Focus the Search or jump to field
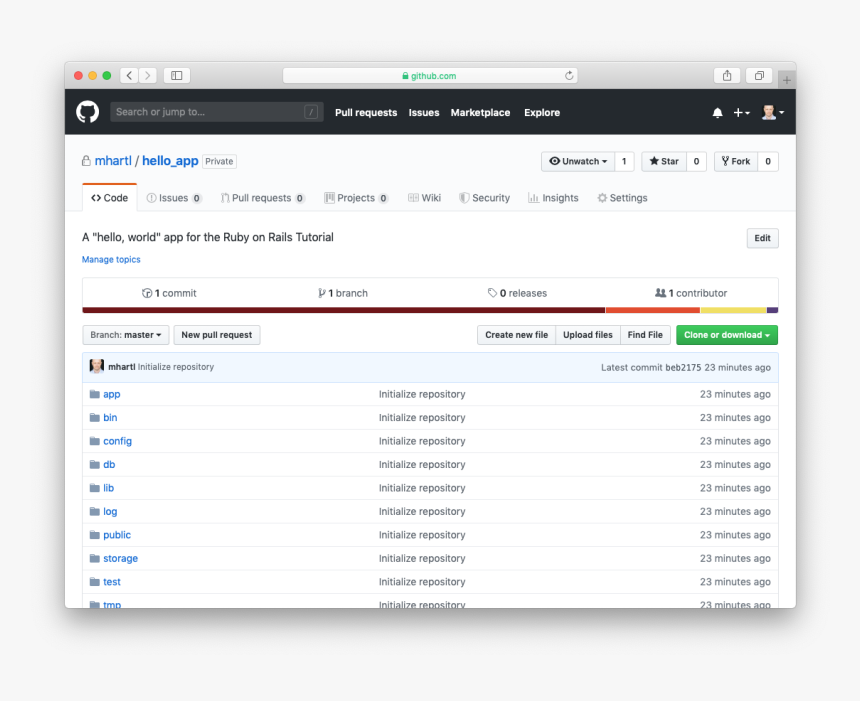The width and height of the screenshot is (860, 701). [217, 112]
